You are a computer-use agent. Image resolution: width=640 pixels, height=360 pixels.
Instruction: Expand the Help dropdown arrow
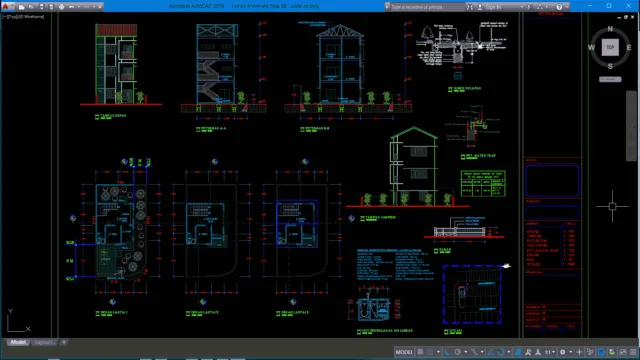(567, 7)
